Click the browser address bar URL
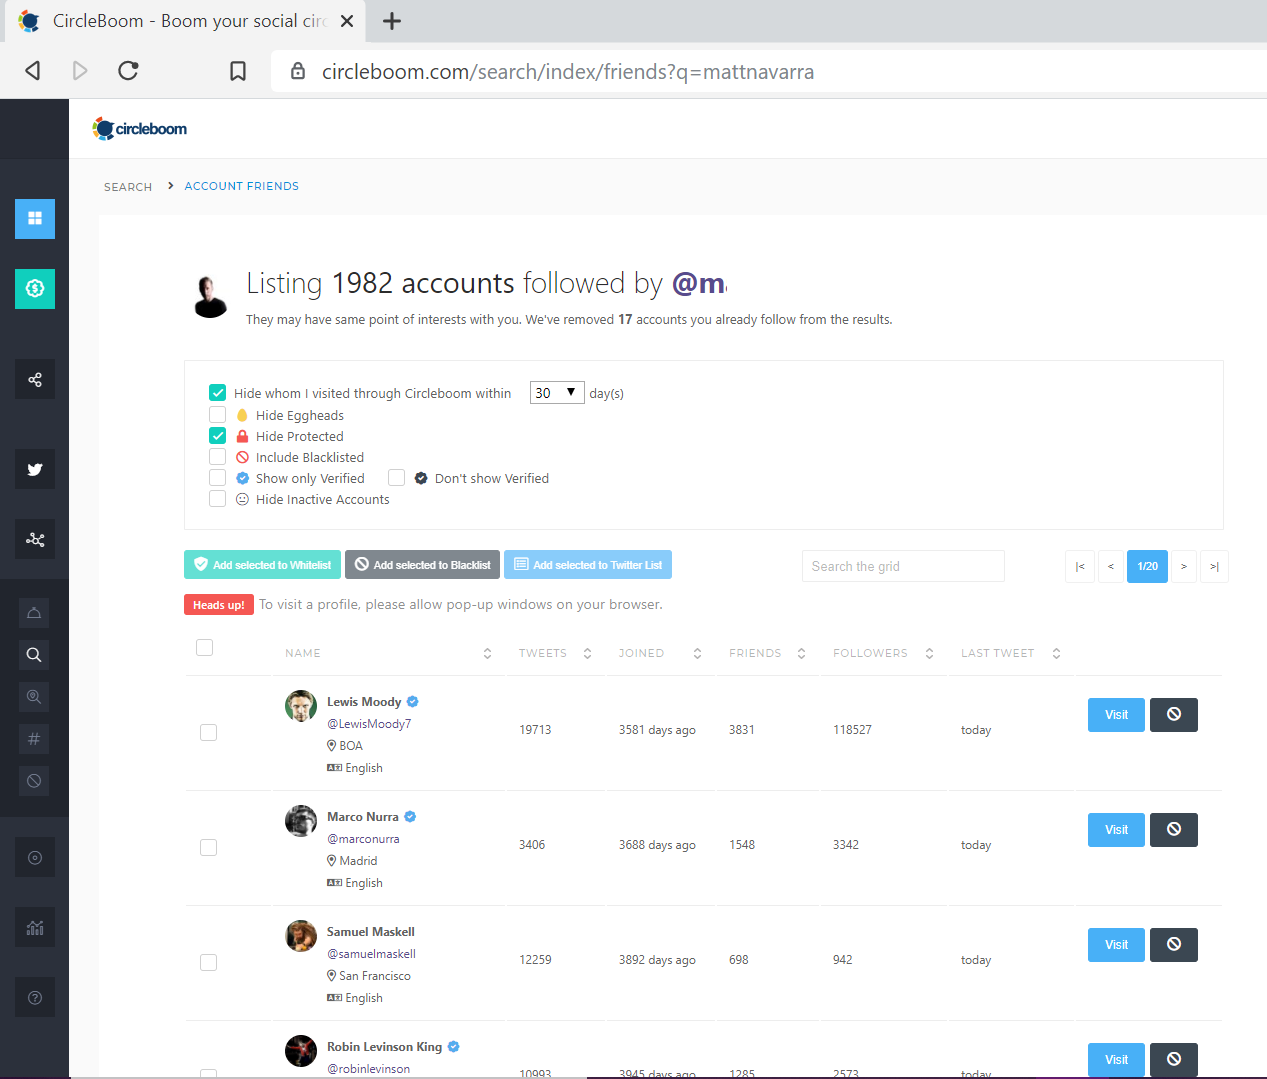The image size is (1267, 1079). click(x=568, y=71)
